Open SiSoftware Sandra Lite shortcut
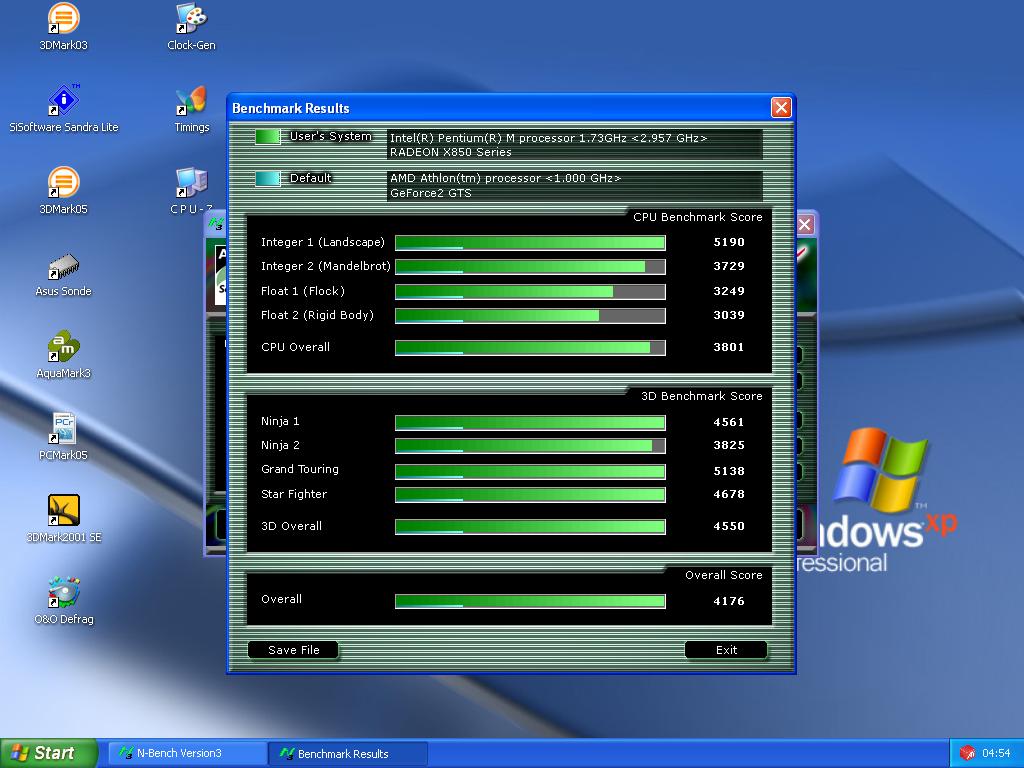The width and height of the screenshot is (1024, 768). (64, 102)
